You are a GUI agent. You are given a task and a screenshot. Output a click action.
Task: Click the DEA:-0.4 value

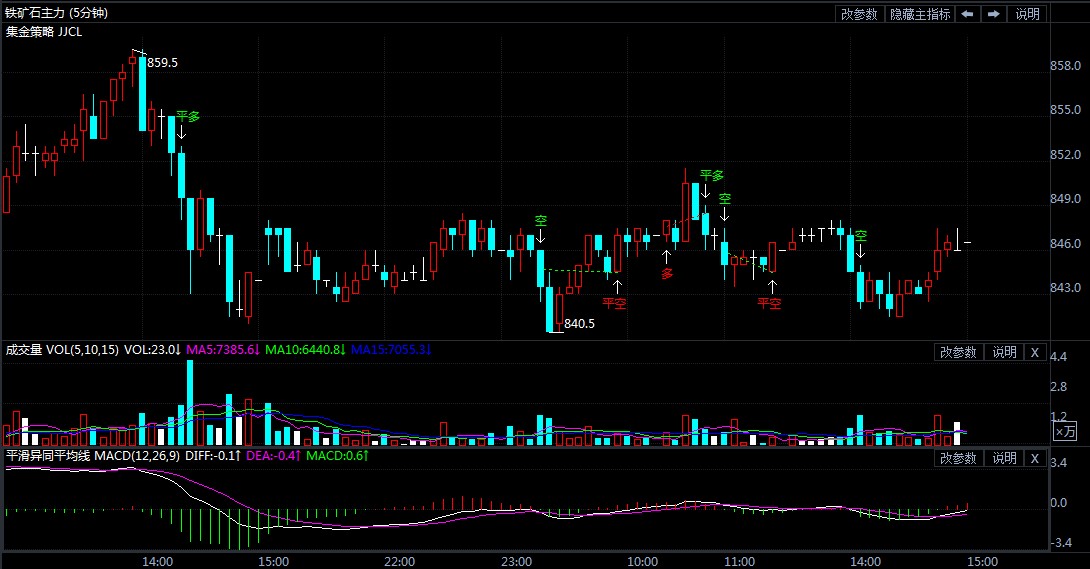coord(273,456)
